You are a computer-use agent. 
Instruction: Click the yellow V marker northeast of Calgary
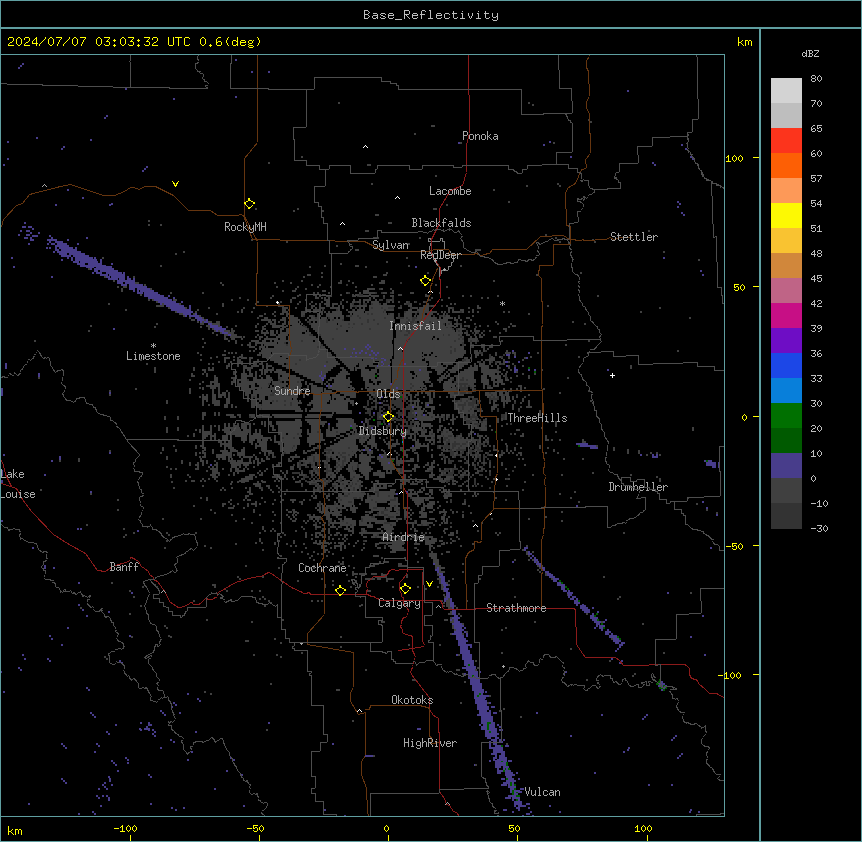[x=429, y=584]
